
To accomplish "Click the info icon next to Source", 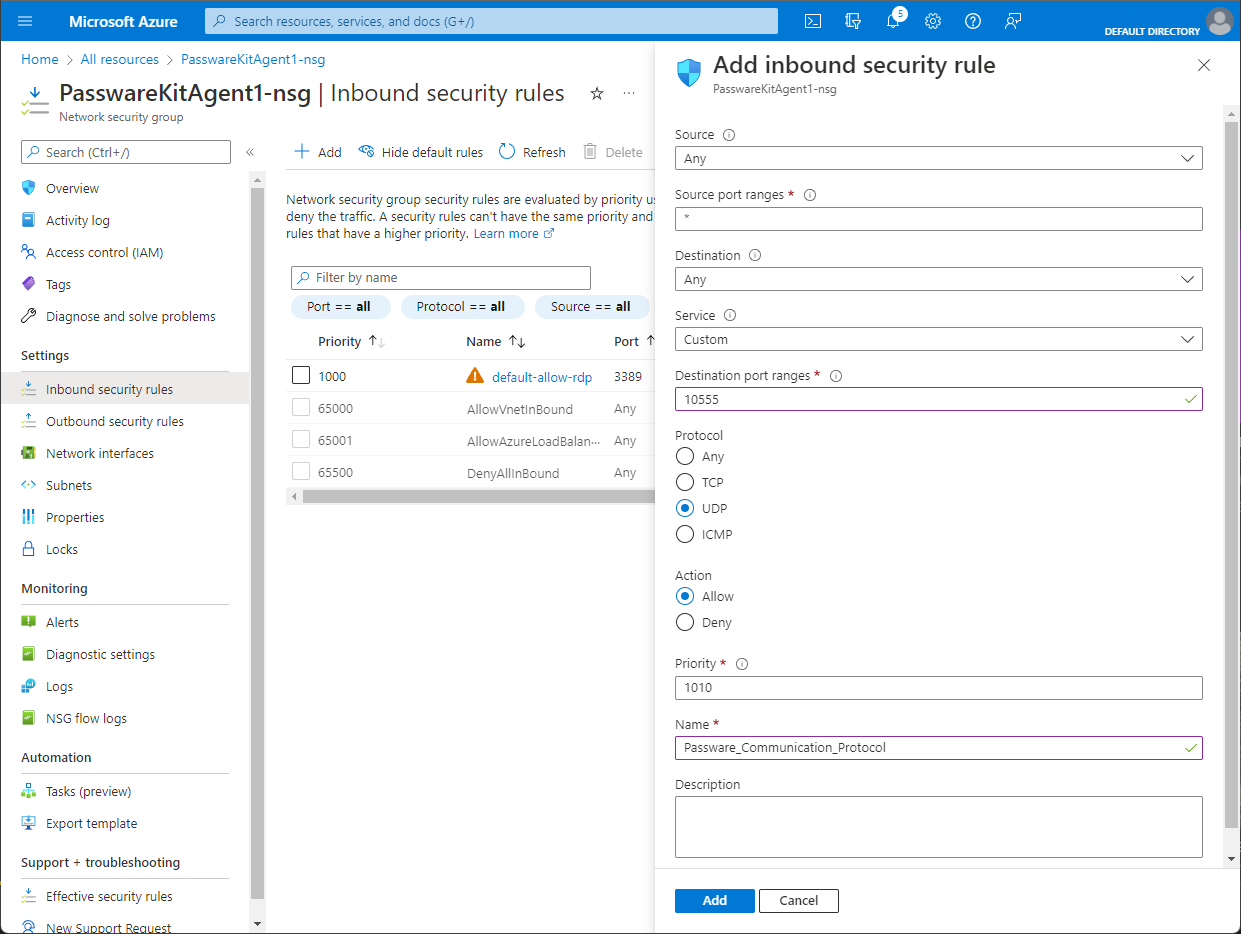I will [729, 135].
